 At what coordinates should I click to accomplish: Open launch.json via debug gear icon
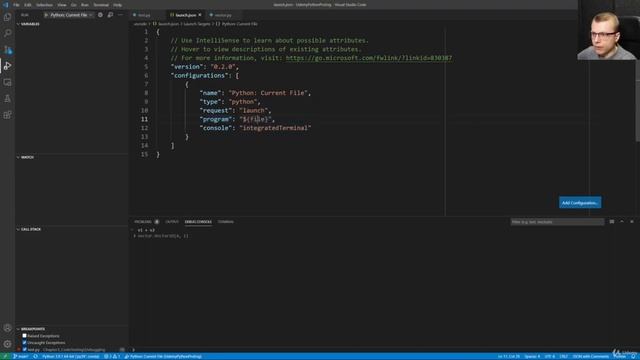[x=100, y=15]
